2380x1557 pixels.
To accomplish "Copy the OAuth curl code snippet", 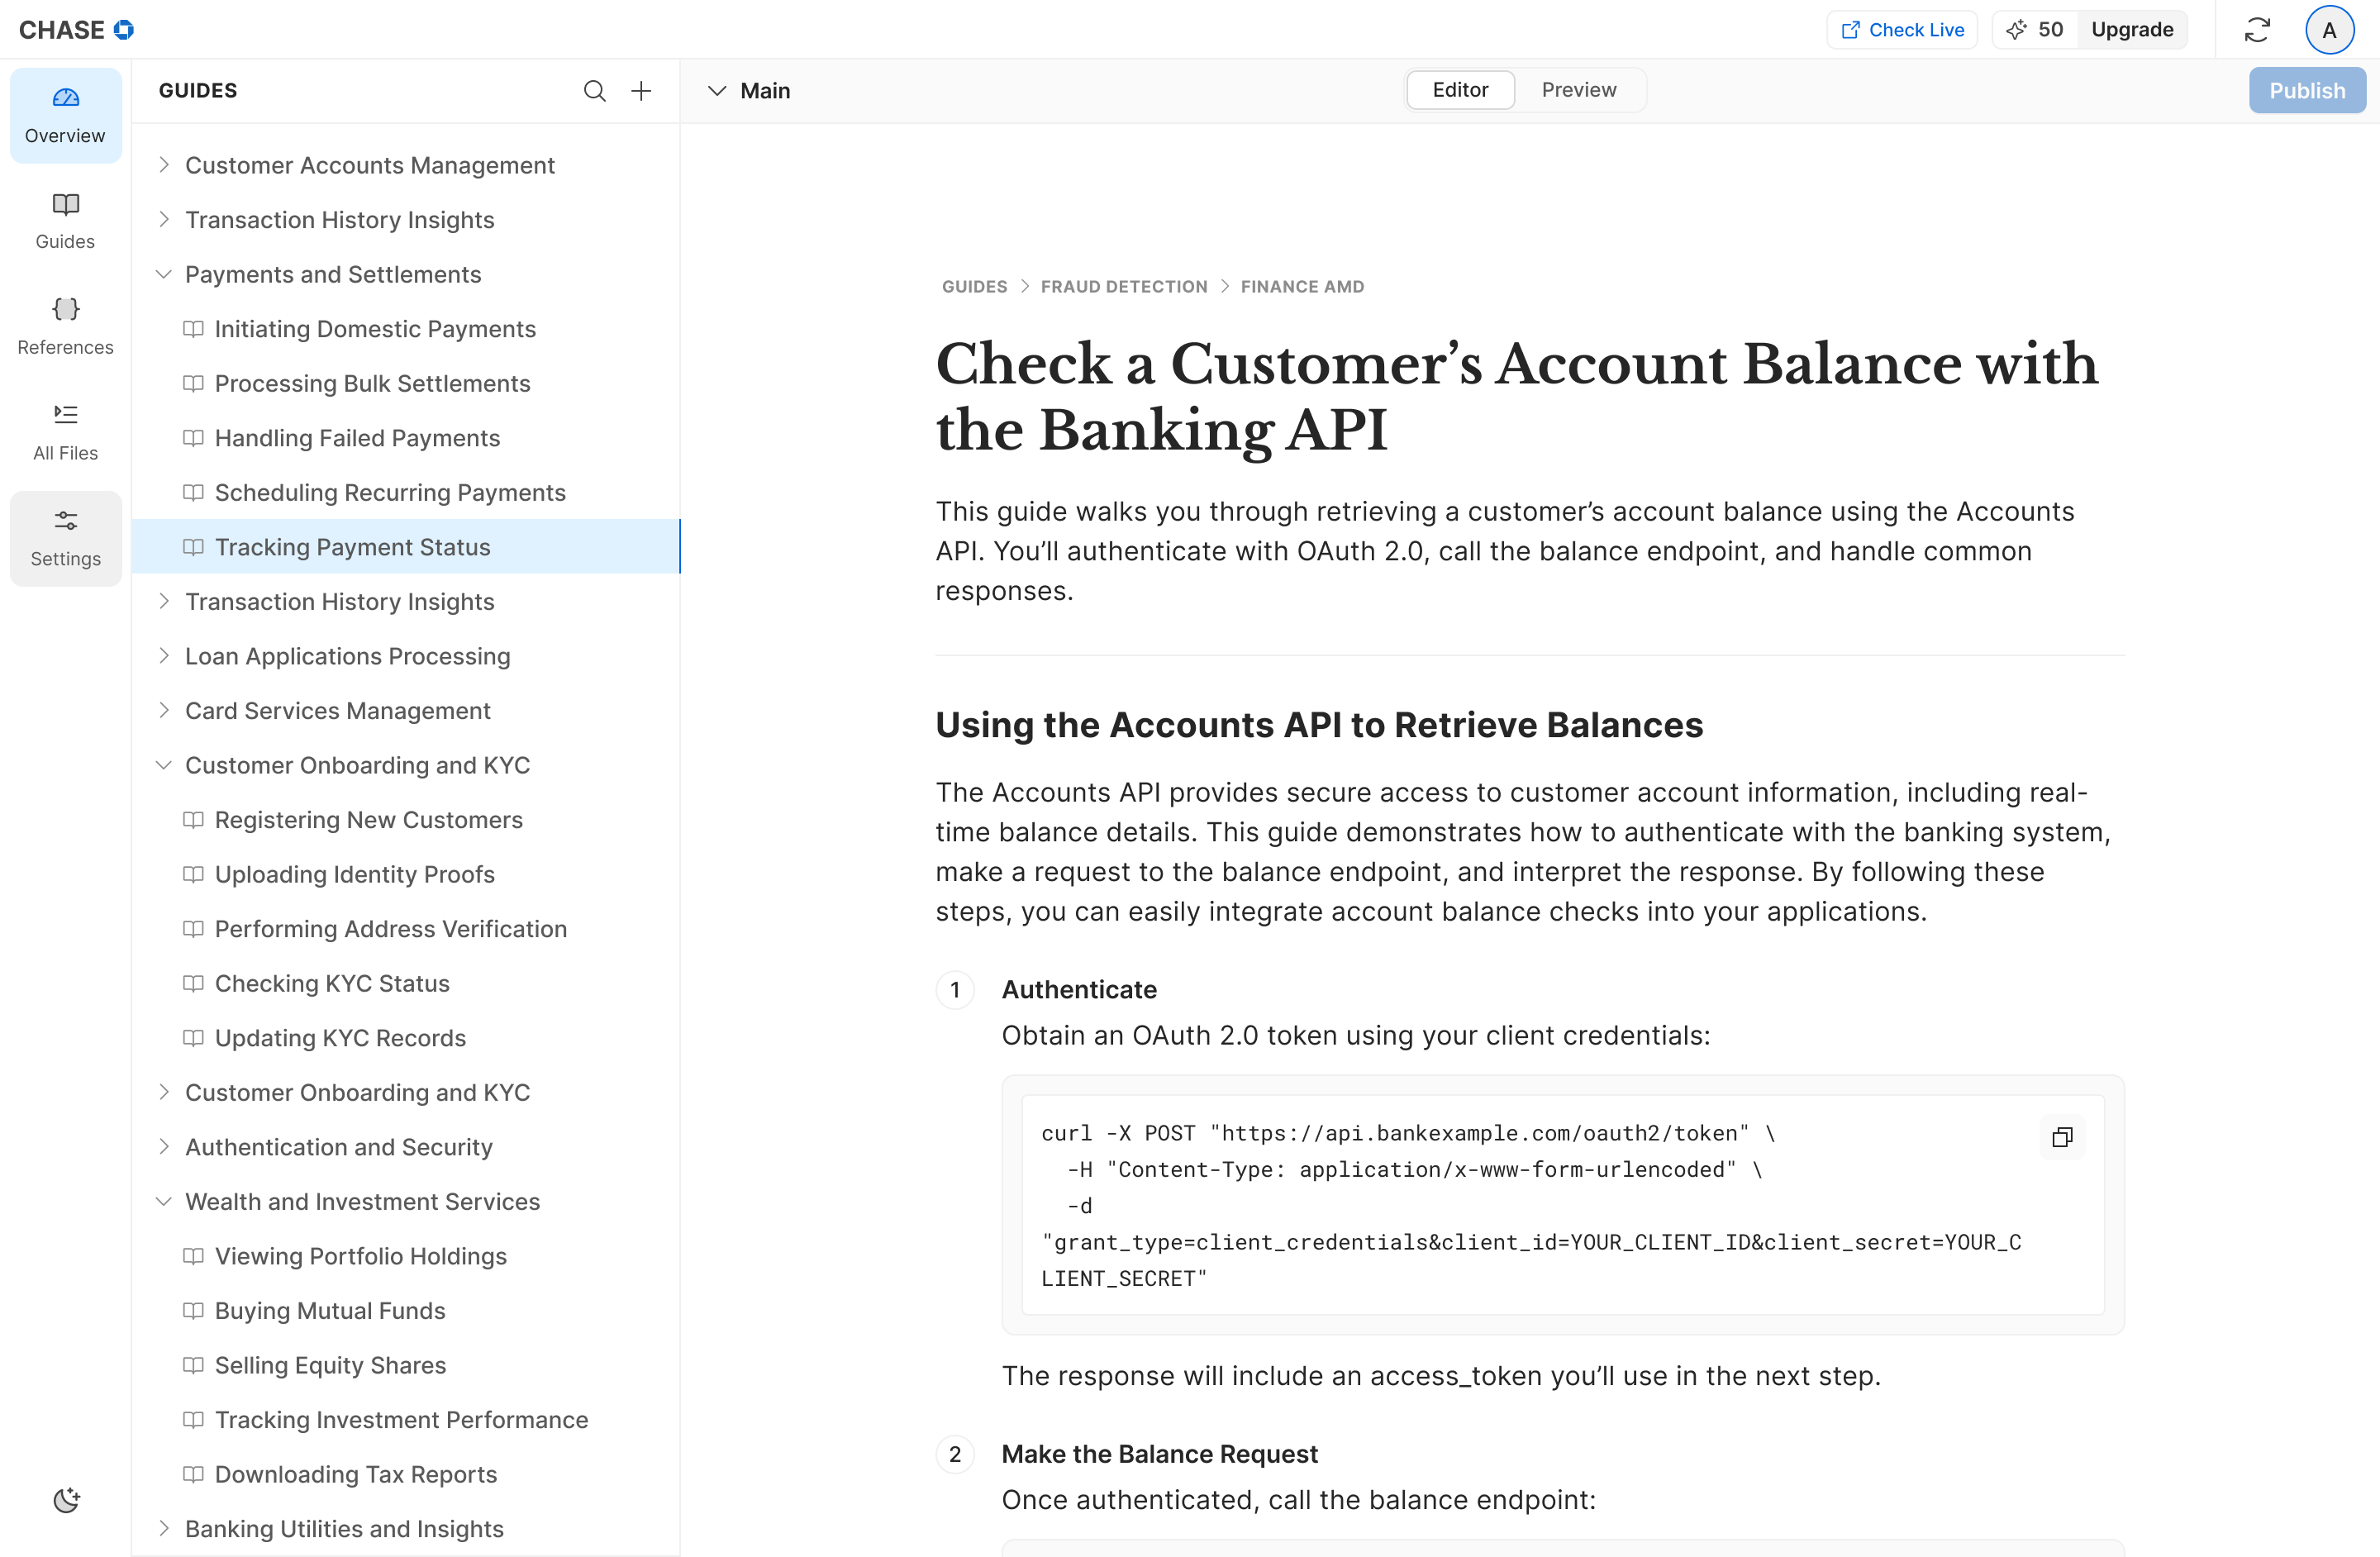I will pos(2062,1137).
